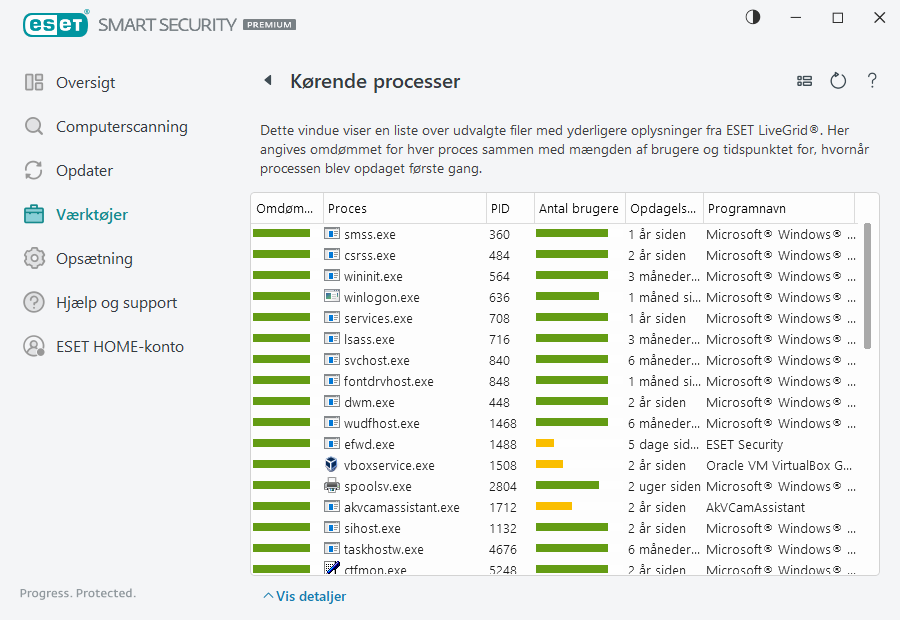Viewport: 900px width, 620px height.
Task: Open the help question mark icon
Action: pos(872,81)
